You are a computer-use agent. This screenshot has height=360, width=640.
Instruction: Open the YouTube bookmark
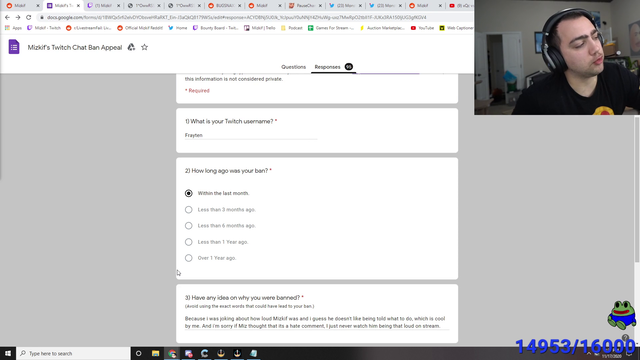click(x=422, y=28)
